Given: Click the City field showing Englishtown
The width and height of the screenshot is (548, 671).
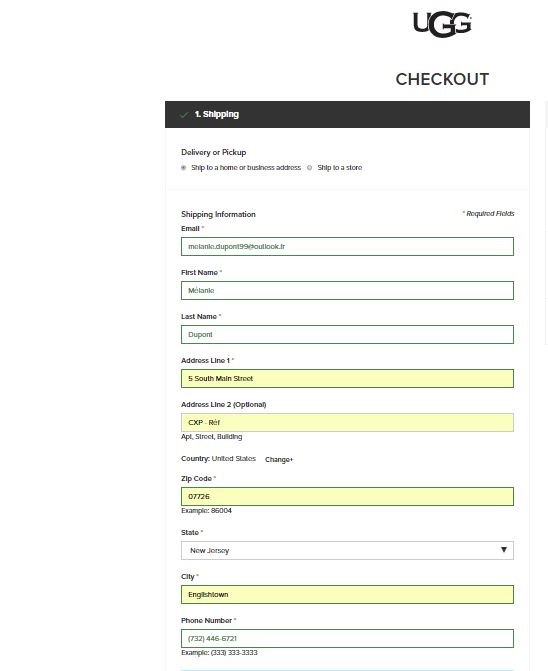Looking at the screenshot, I should [347, 594].
